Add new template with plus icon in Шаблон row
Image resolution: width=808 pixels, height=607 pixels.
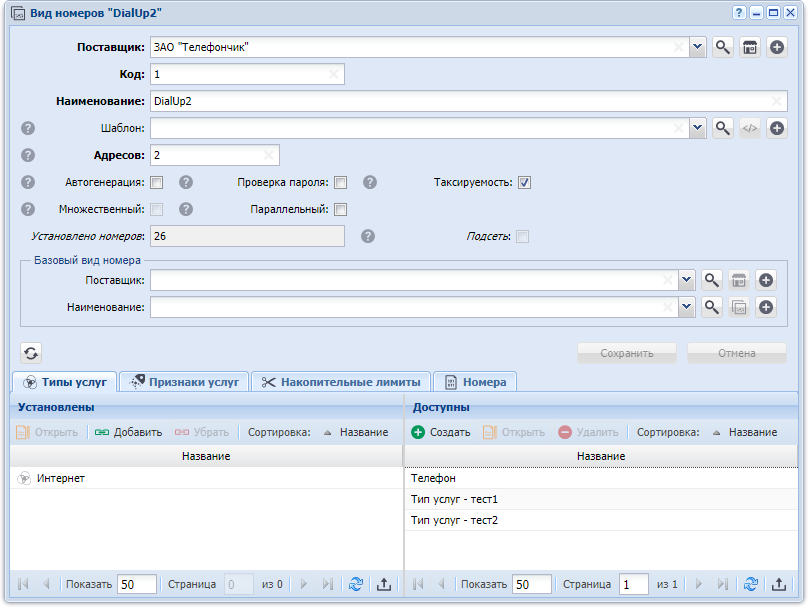click(x=777, y=128)
